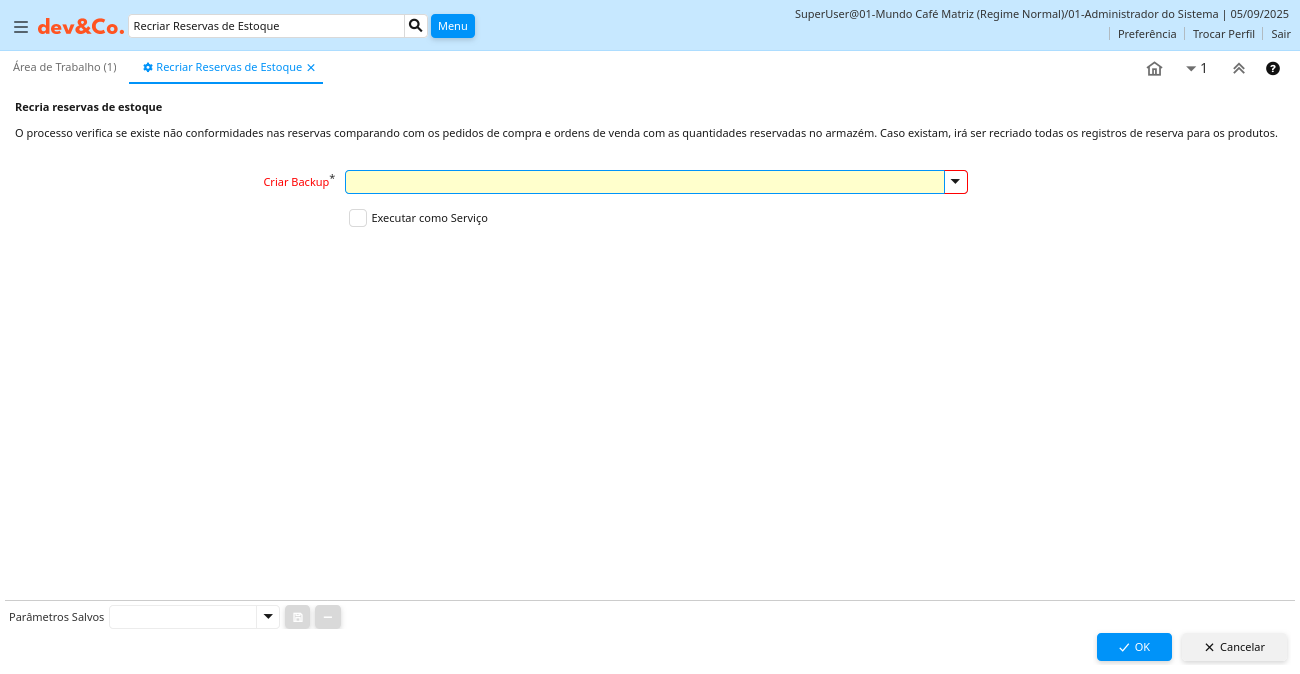Collapse the header with double-chevron icon
The image size is (1300, 674).
tap(1239, 68)
